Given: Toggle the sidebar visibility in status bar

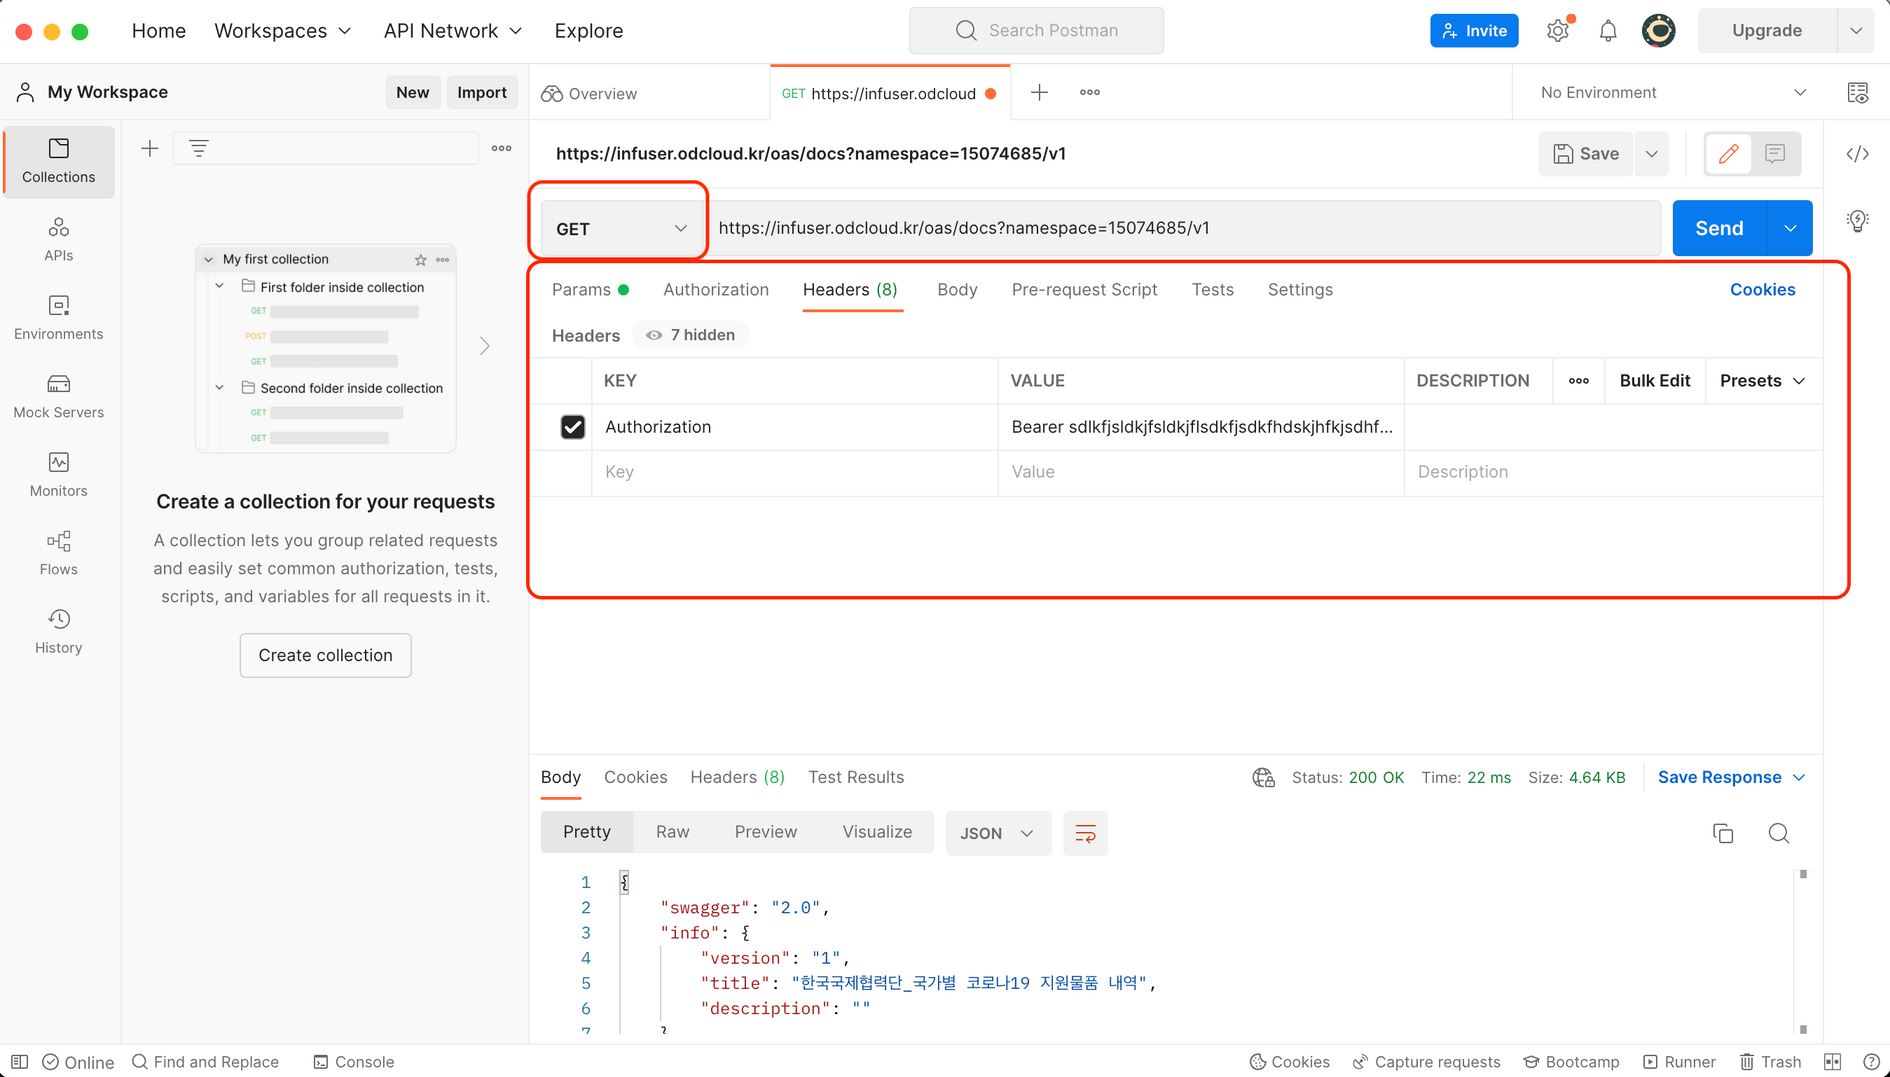Looking at the screenshot, I should (x=20, y=1062).
